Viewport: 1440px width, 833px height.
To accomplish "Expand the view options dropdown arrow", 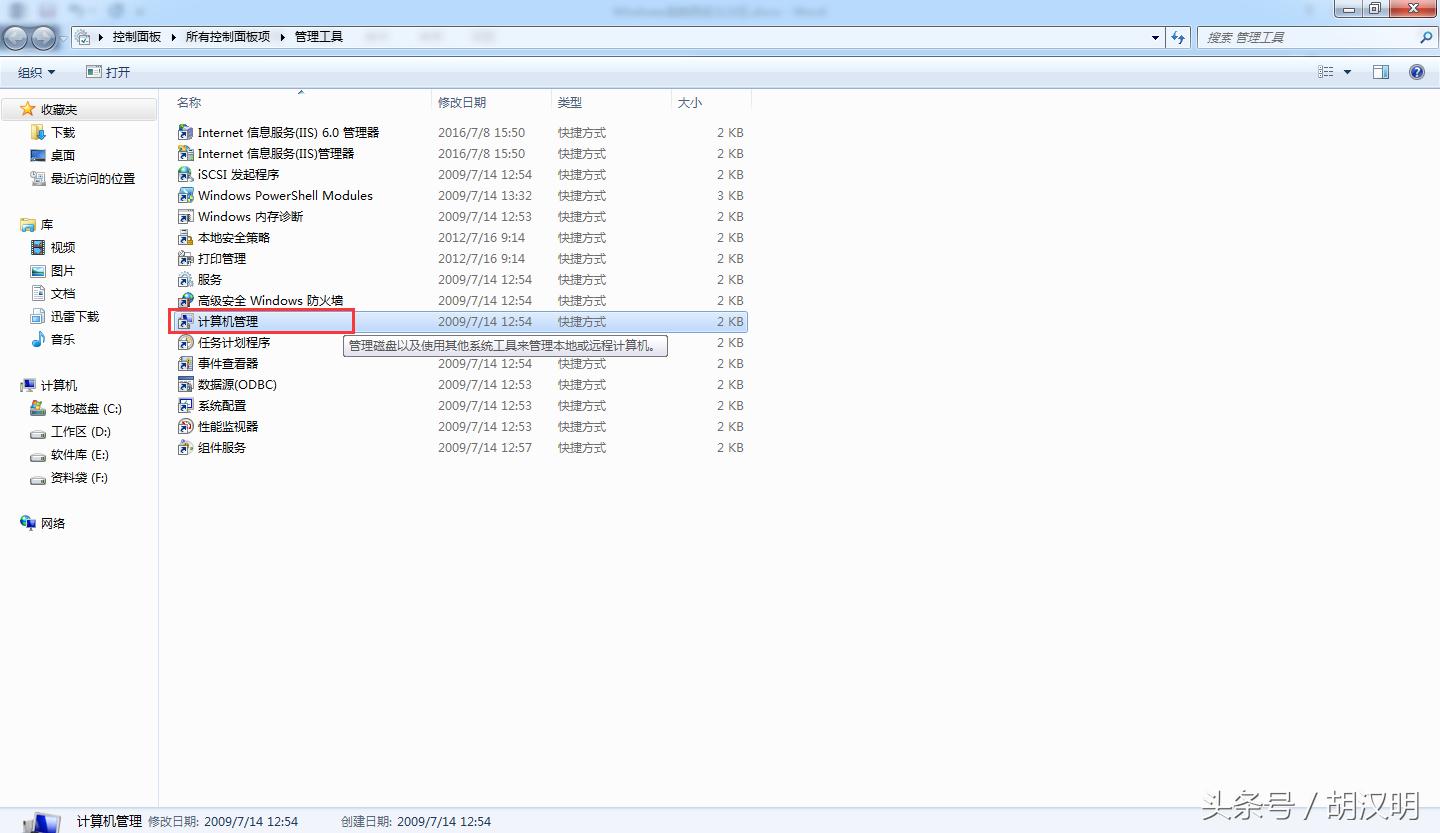I will pyautogui.click(x=1347, y=72).
